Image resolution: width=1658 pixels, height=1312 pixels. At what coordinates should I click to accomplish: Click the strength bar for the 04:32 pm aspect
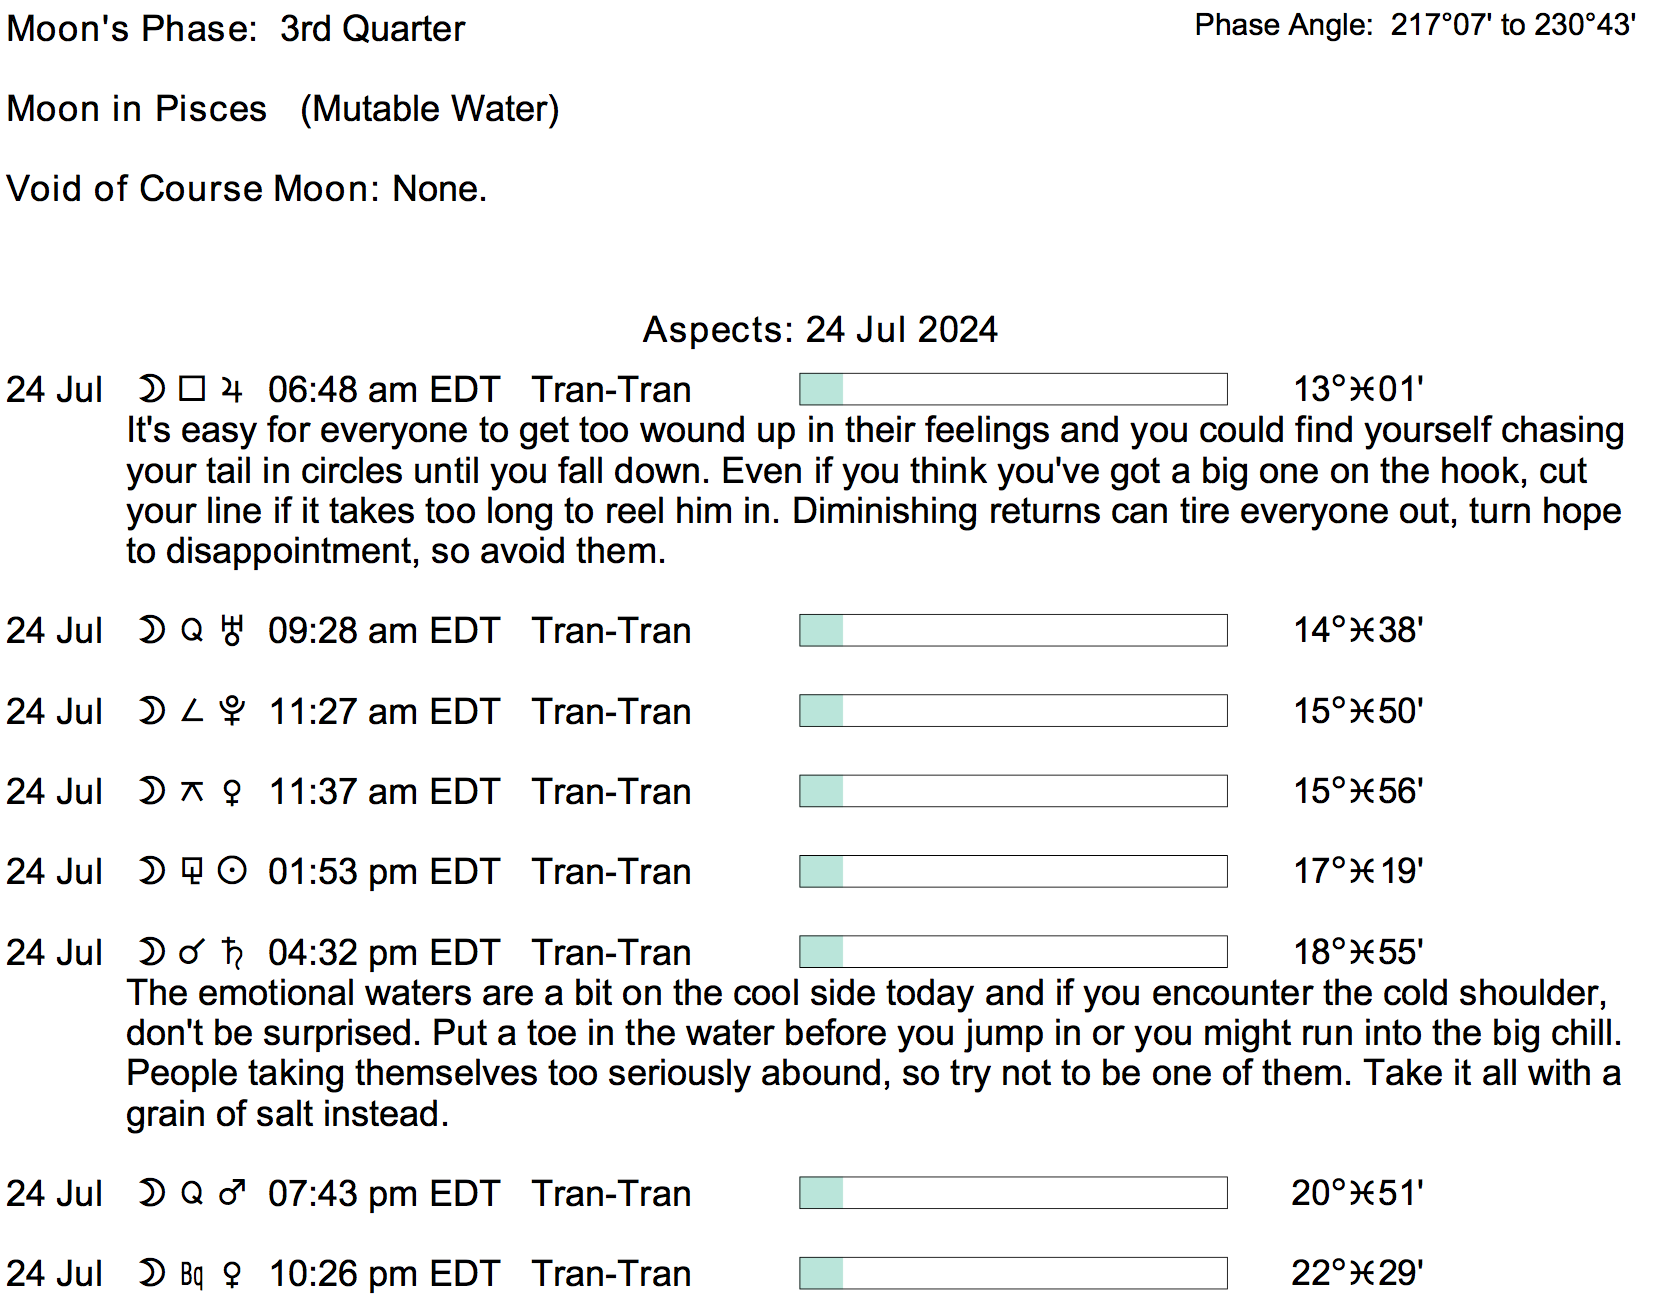pyautogui.click(x=1012, y=952)
